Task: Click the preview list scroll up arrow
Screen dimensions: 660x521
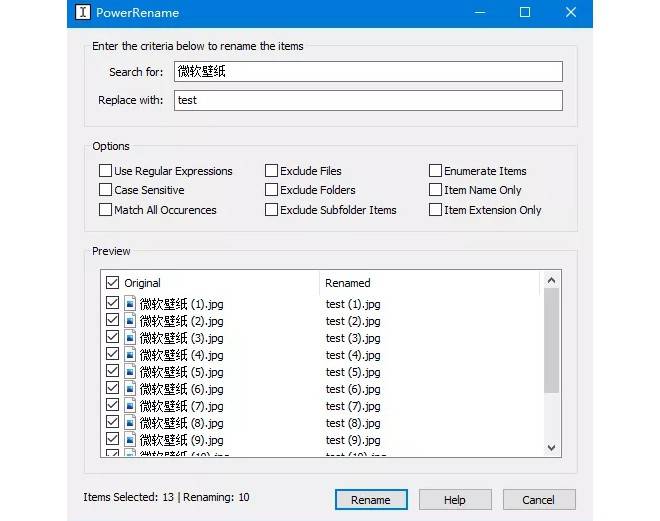Action: [x=551, y=280]
